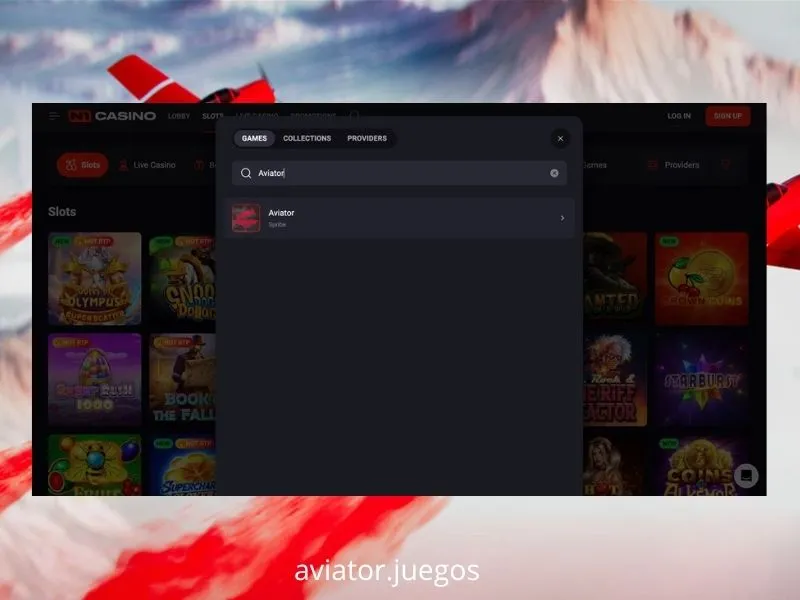
Task: Switch to the Collections tab
Action: (307, 138)
